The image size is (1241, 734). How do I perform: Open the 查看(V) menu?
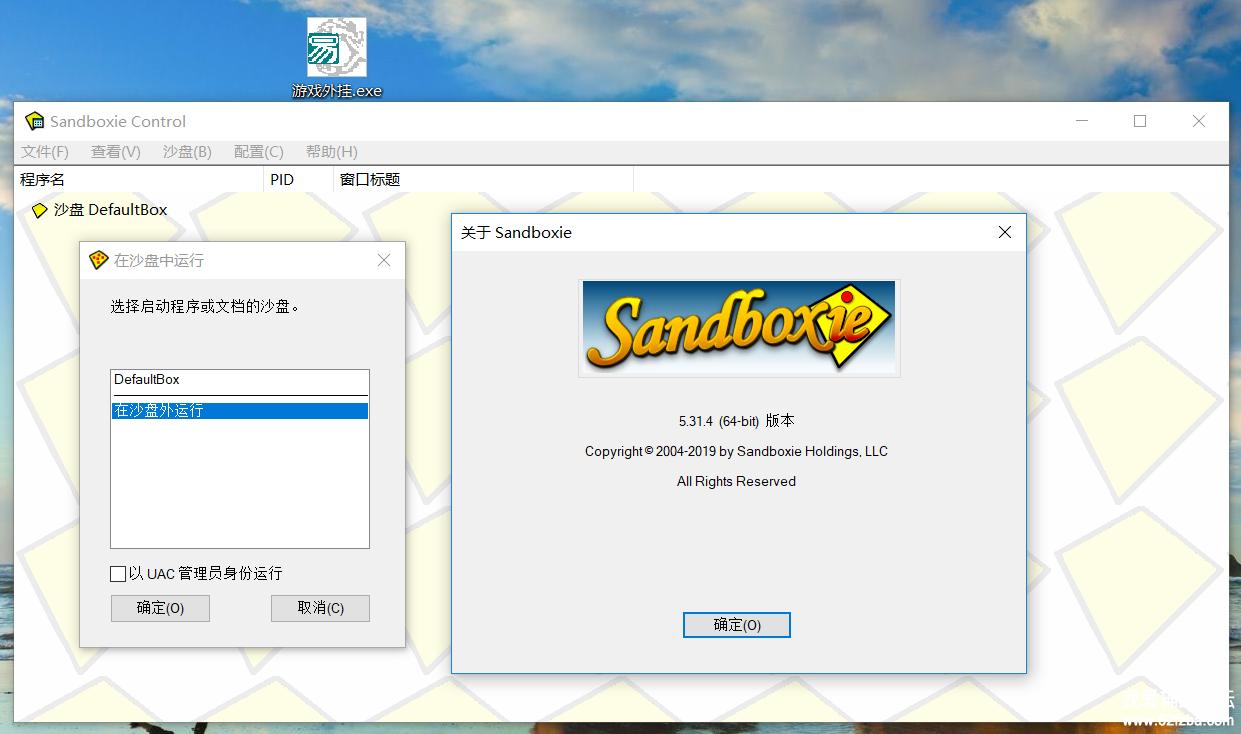click(x=116, y=152)
